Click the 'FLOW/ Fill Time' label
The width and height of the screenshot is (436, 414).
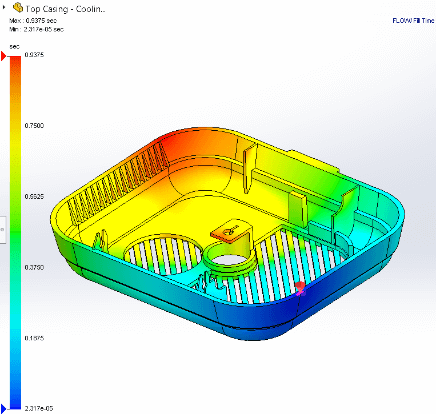(413, 21)
